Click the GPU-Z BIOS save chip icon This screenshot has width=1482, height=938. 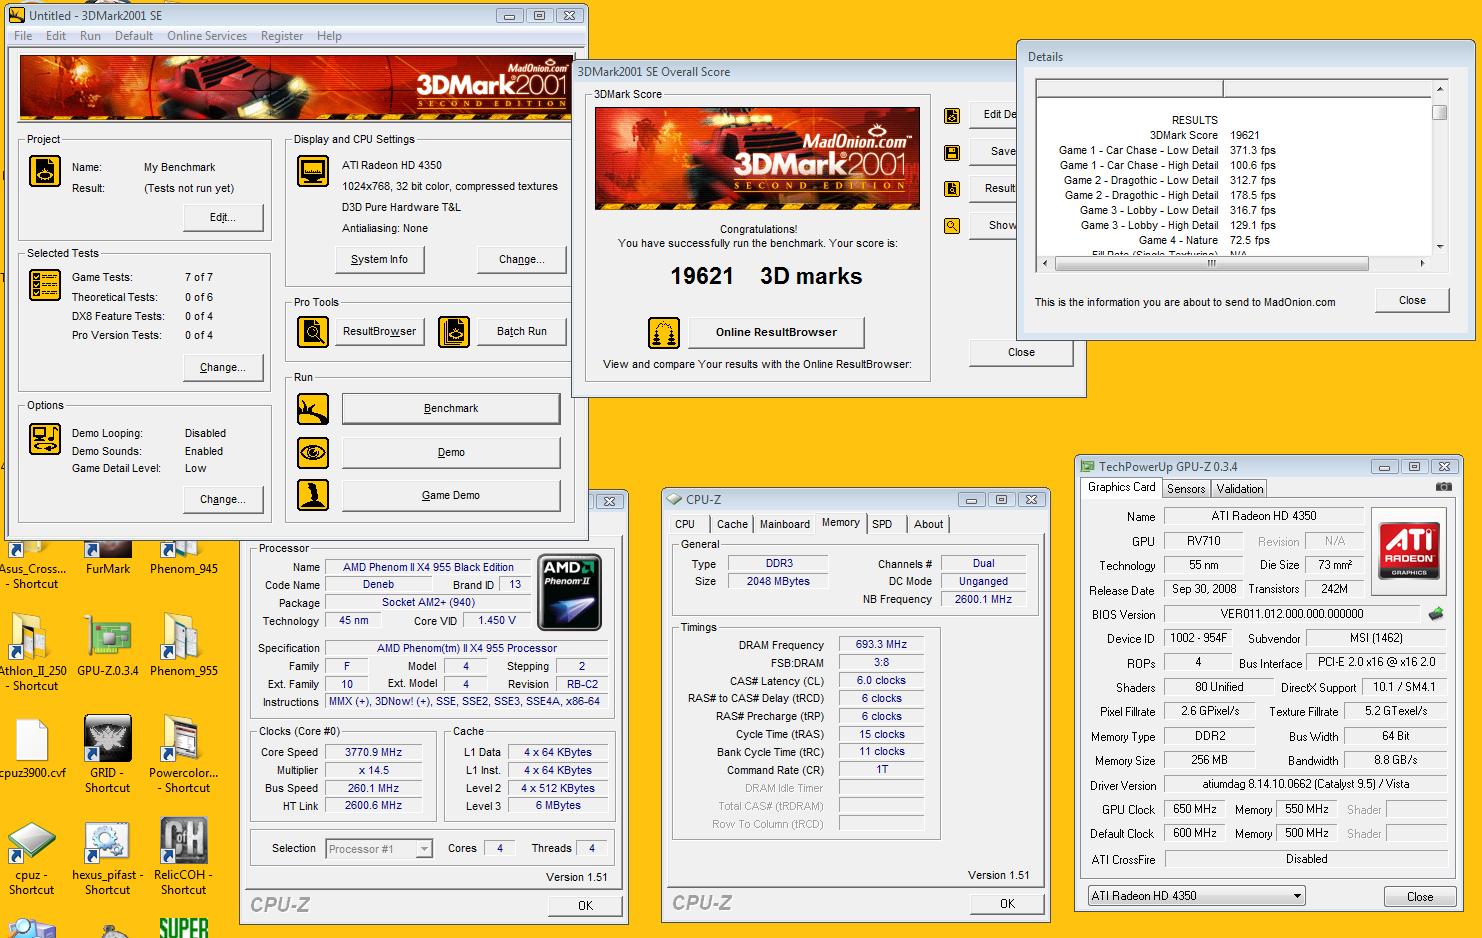(1435, 614)
